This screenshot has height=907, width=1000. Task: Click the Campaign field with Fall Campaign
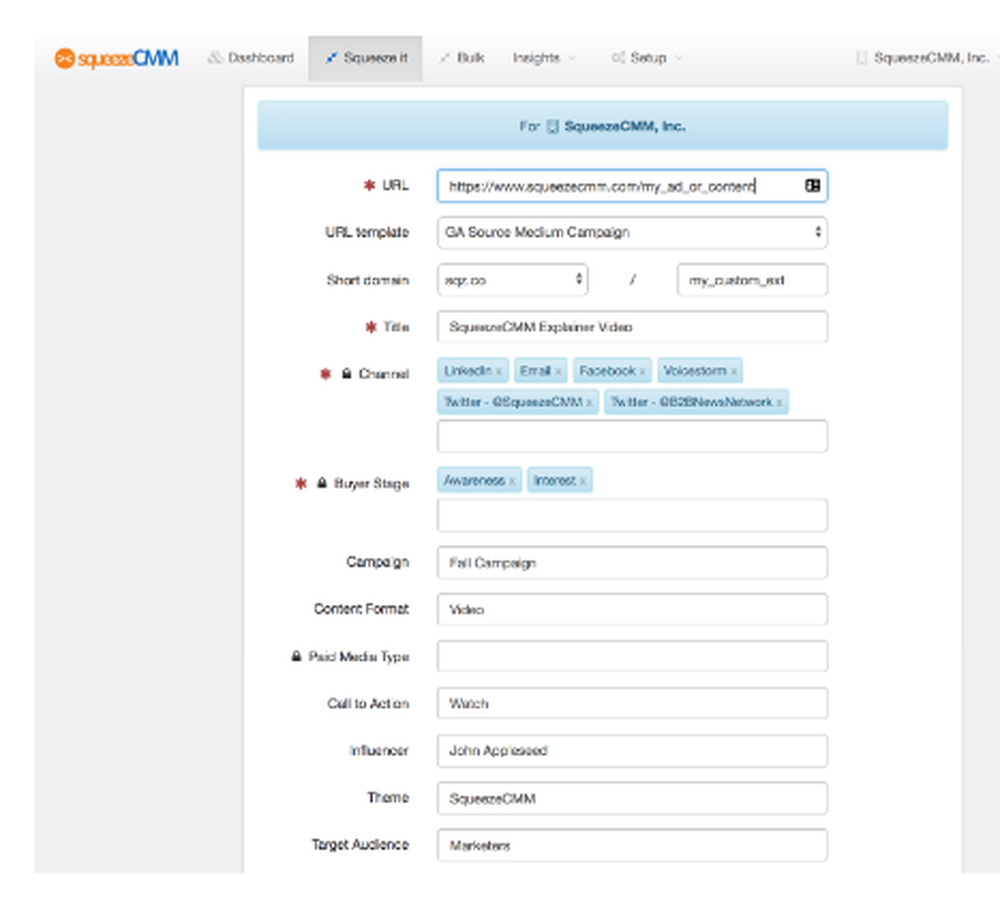point(632,563)
